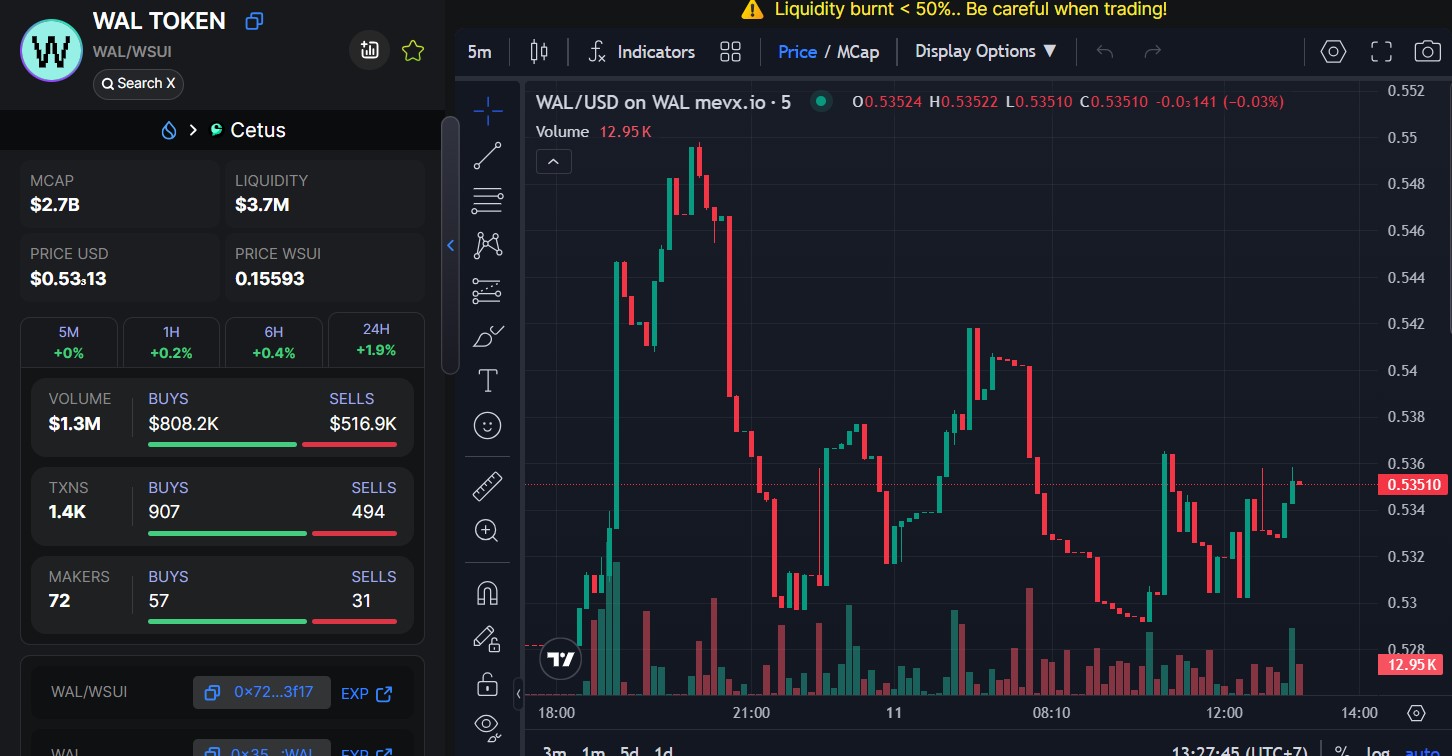Choose the text annotation tool
This screenshot has height=756, width=1452.
(487, 380)
